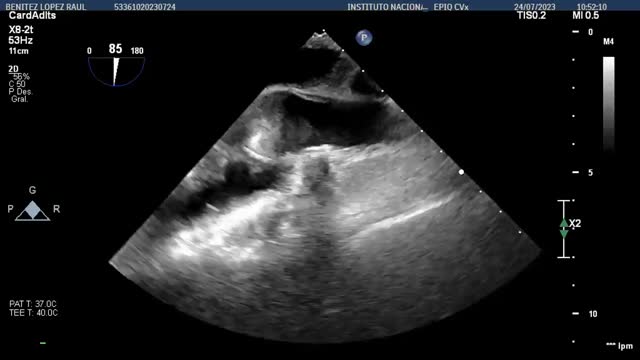Click the time 10:52:10
The image size is (640, 360).
(592, 7)
